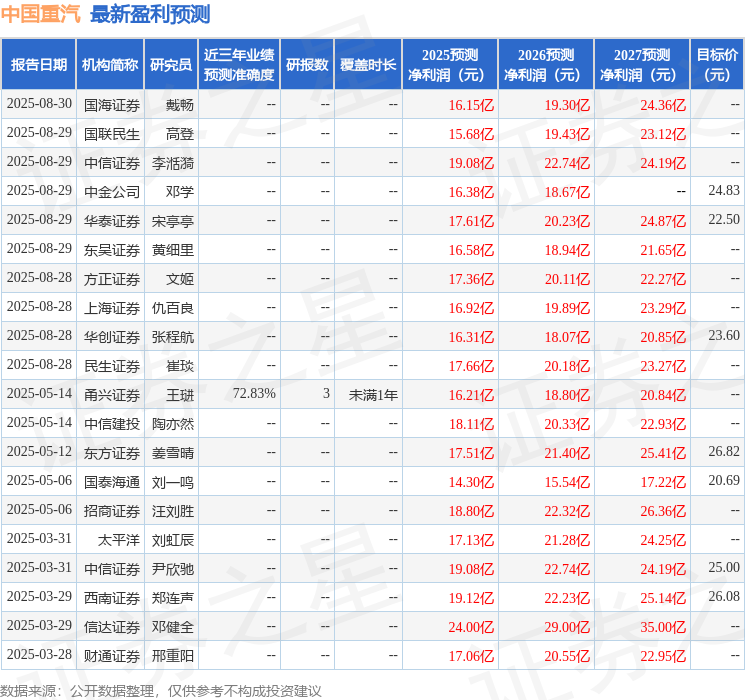Image resolution: width=745 pixels, height=700 pixels.
Task: Click the 研究员 column header
Action: point(171,65)
